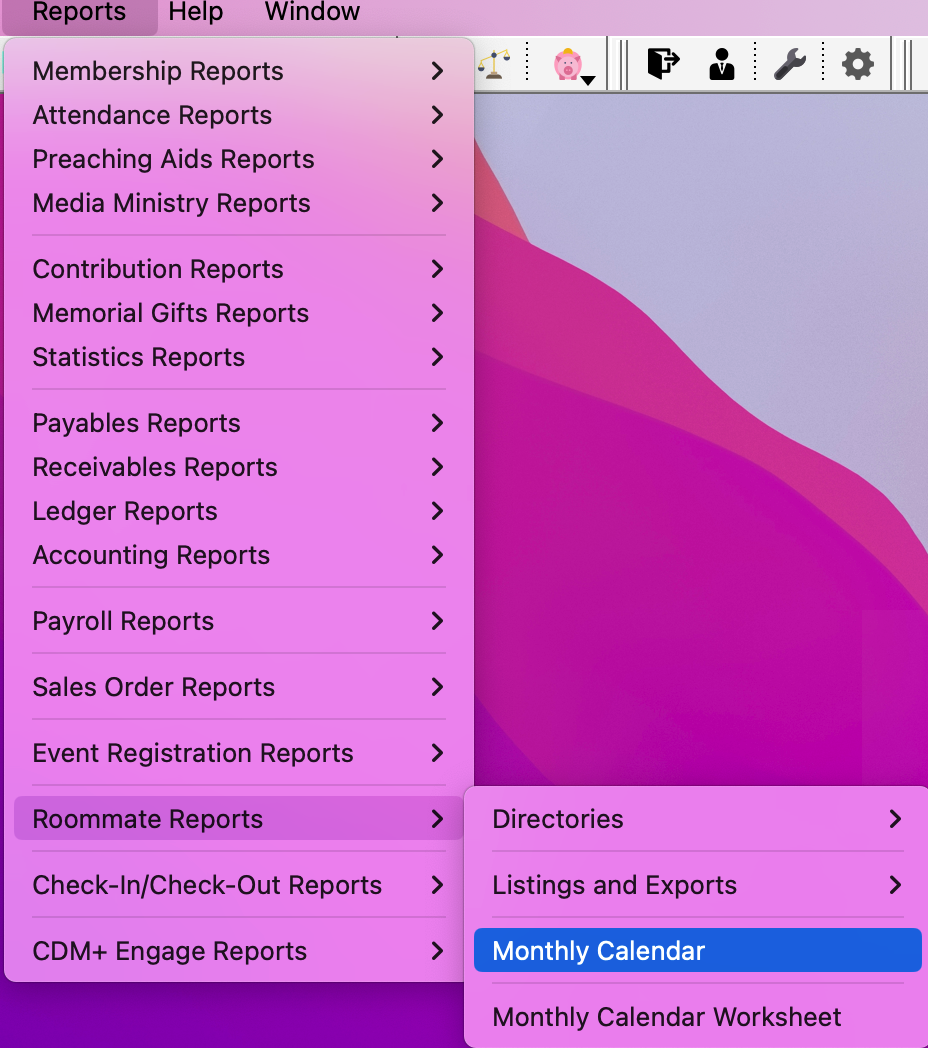Click the balance scales toolbar icon
This screenshot has height=1048, width=928.
click(491, 65)
